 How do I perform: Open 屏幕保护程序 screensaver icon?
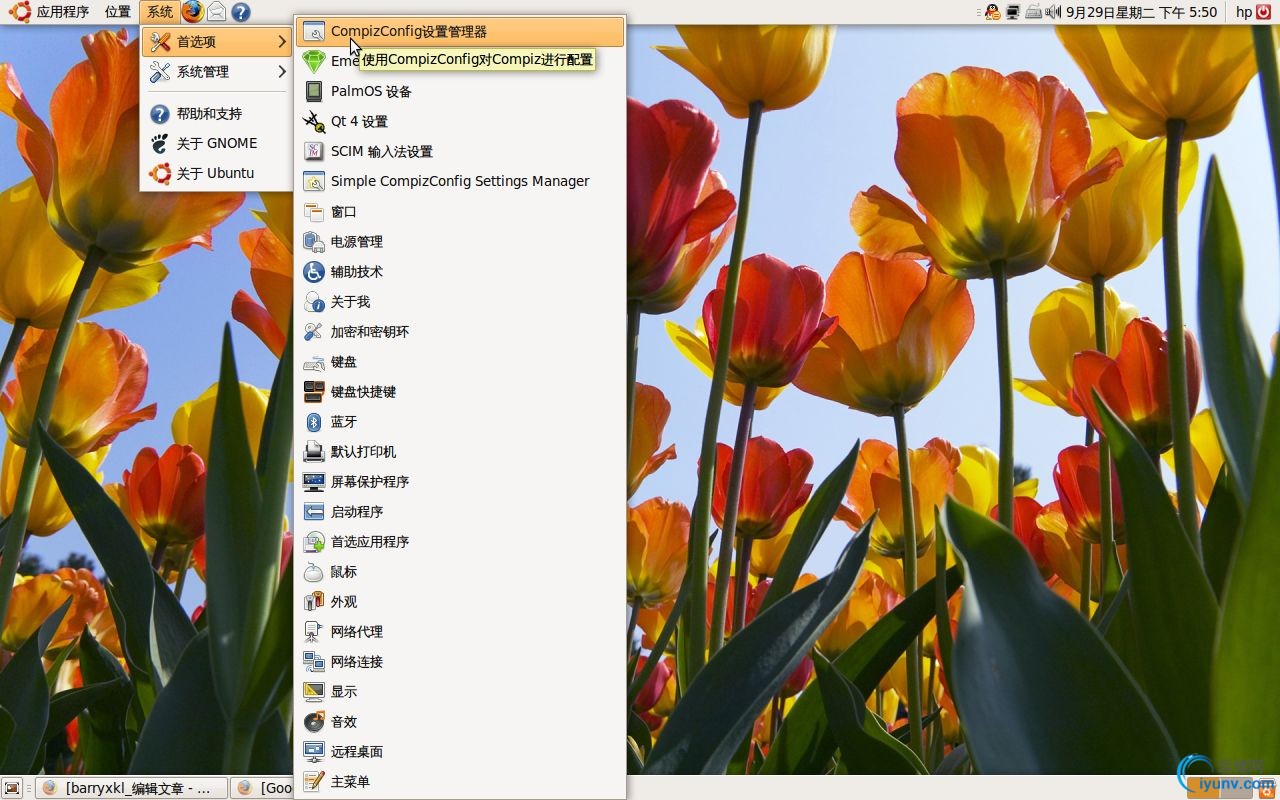314,482
